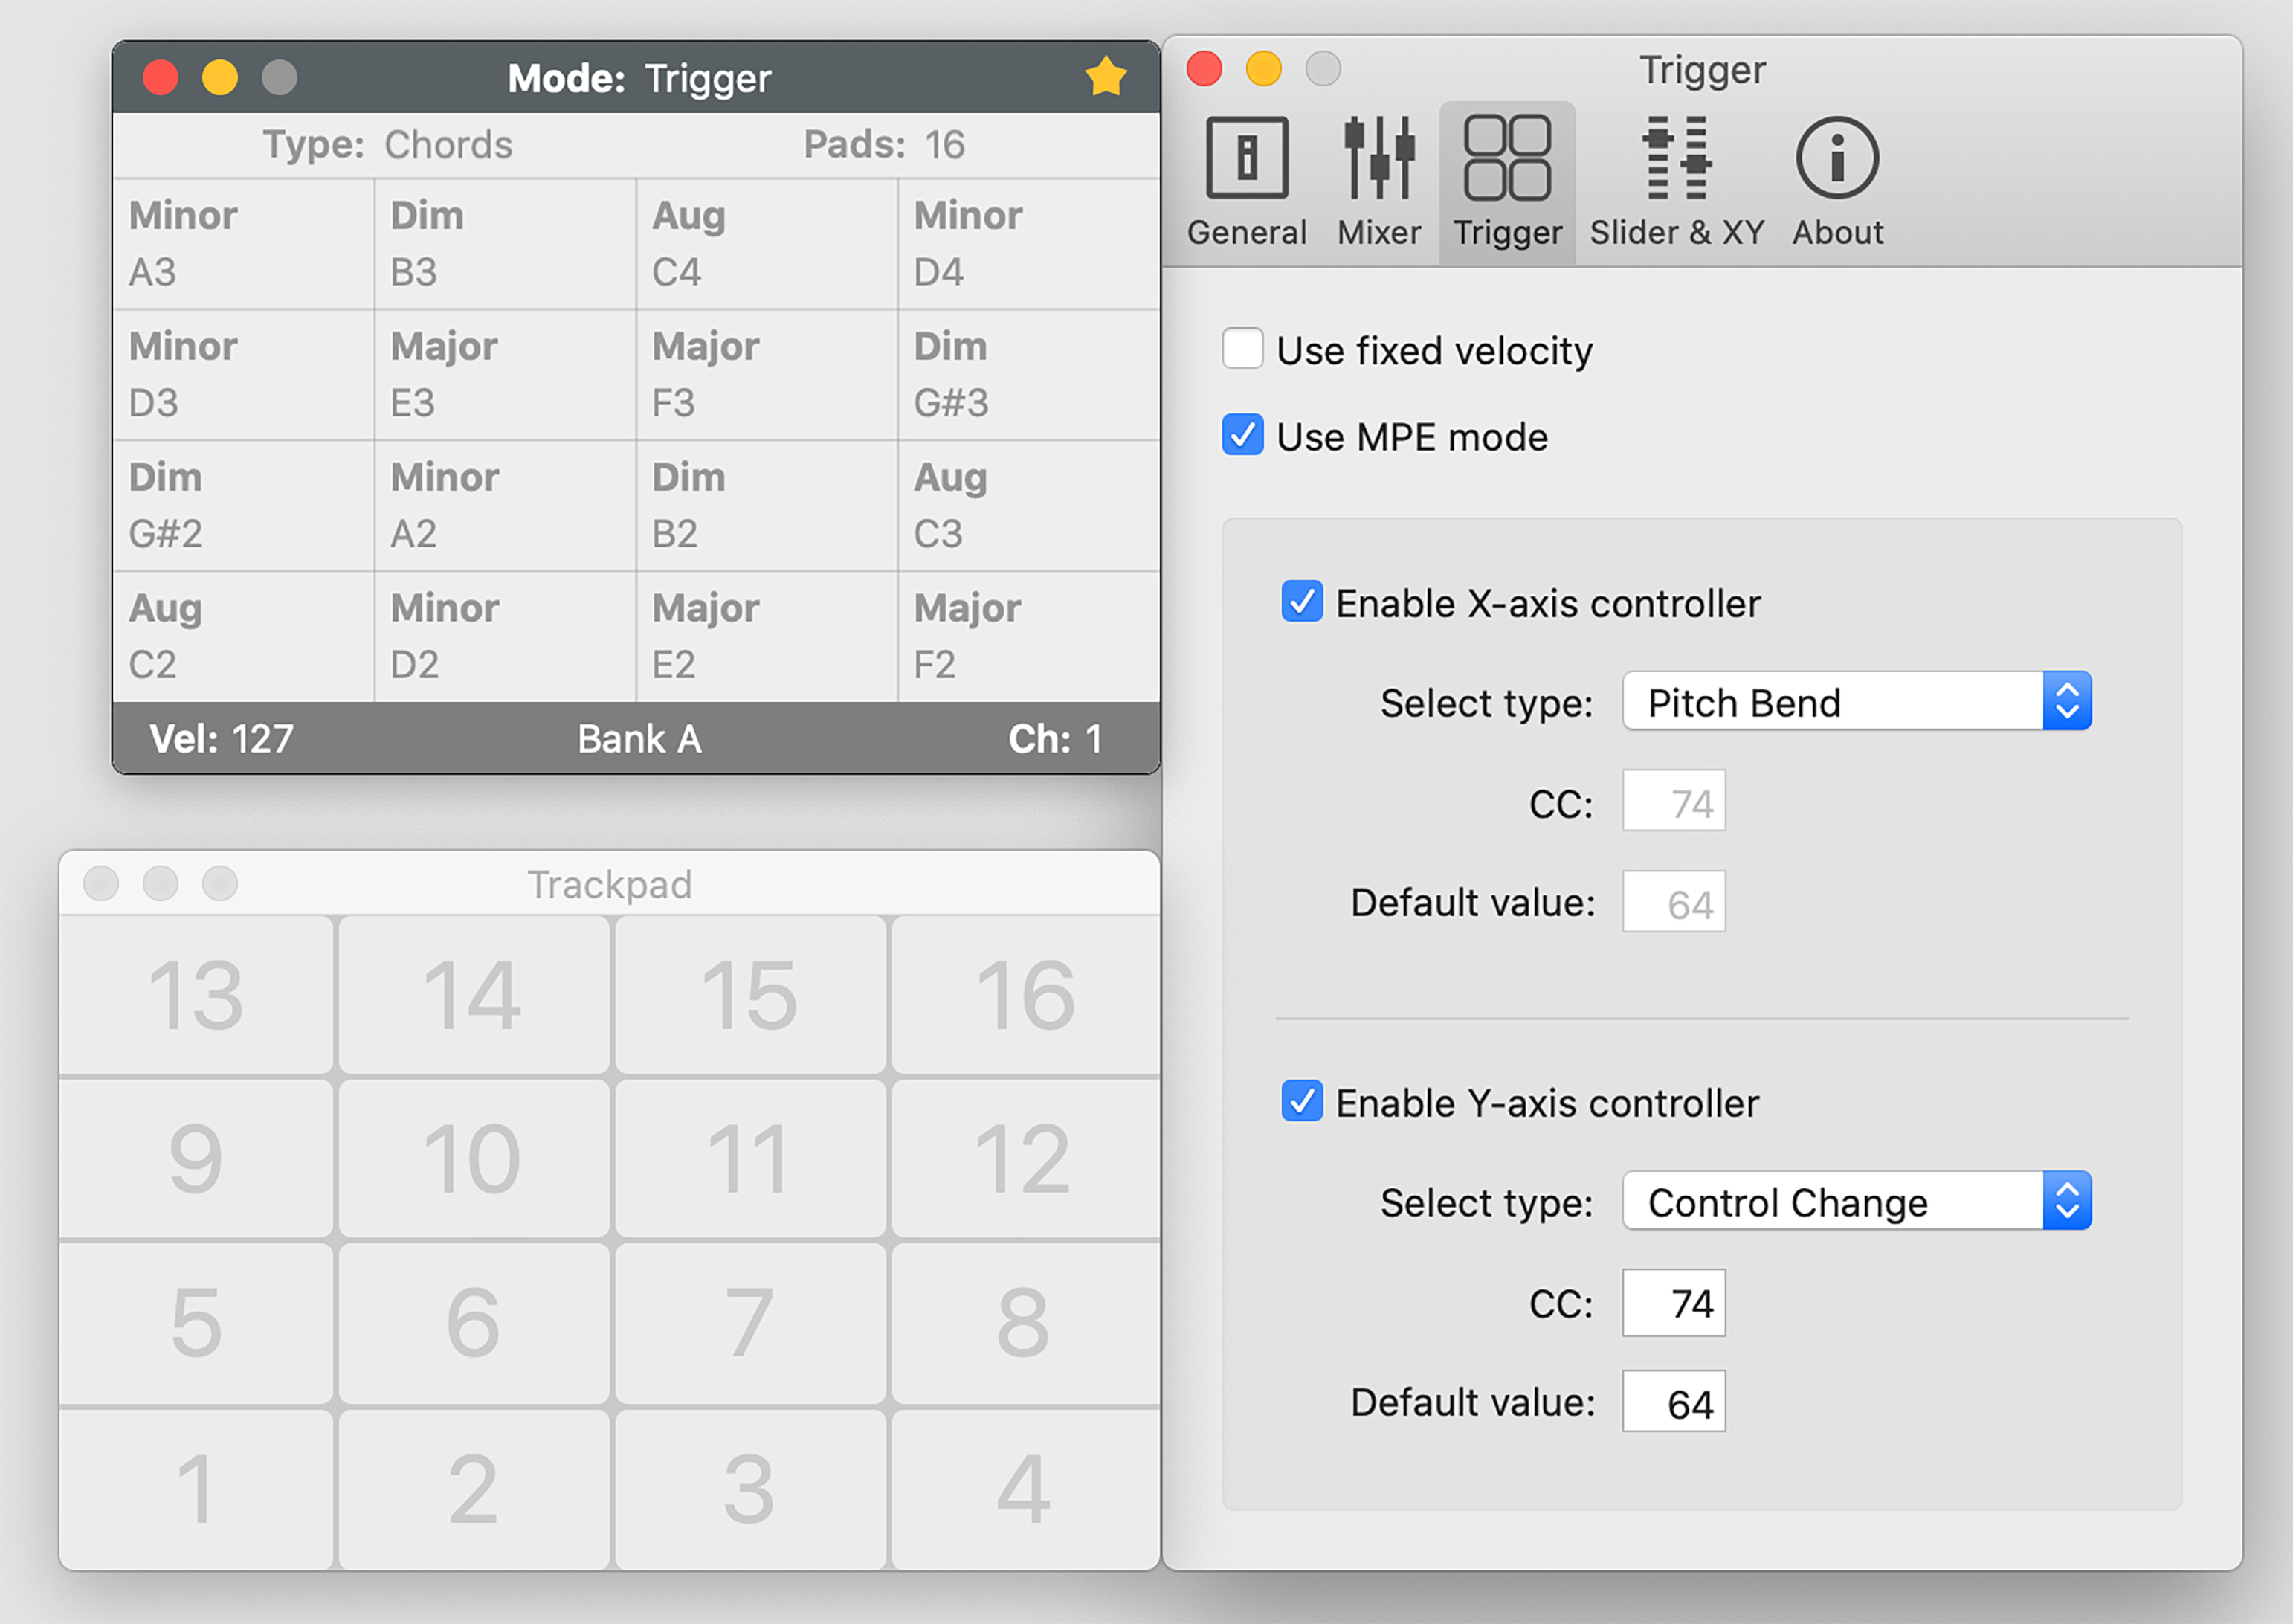Minimize the Mode Trigger window
The width and height of the screenshot is (2293, 1624).
[220, 77]
